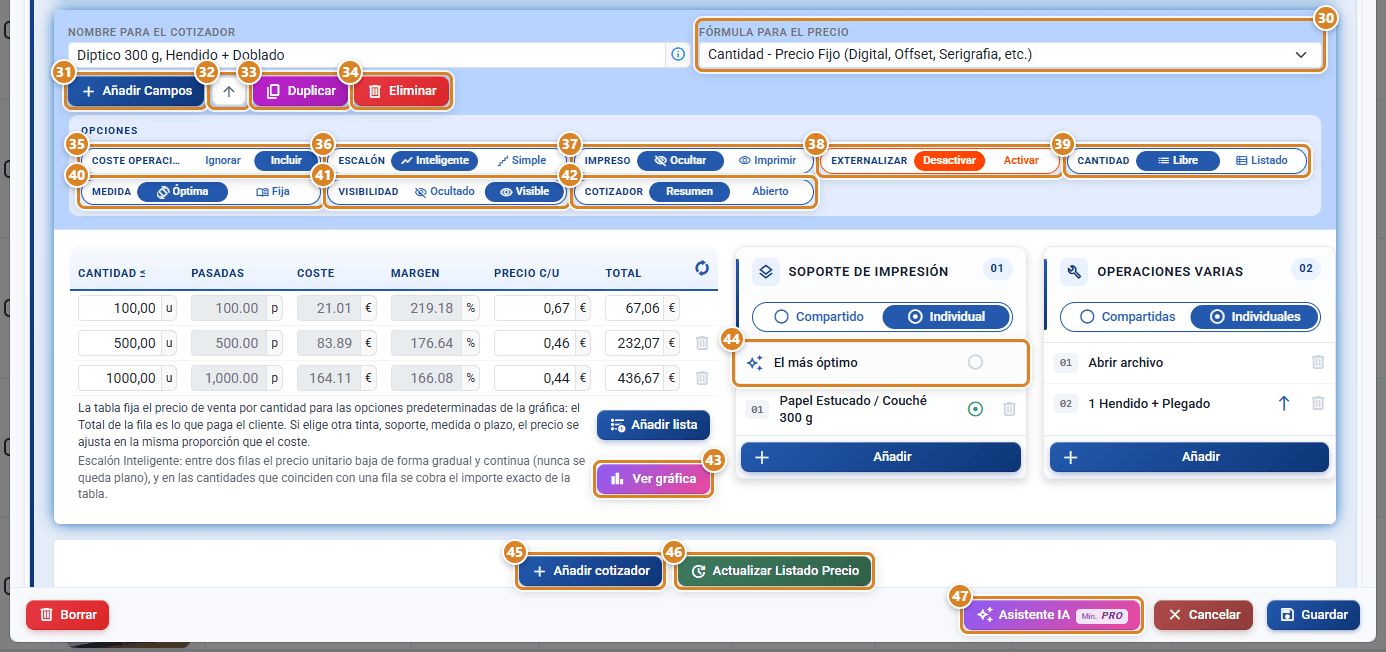Click the 232,07 total input
The image size is (1386, 652).
[635, 343]
